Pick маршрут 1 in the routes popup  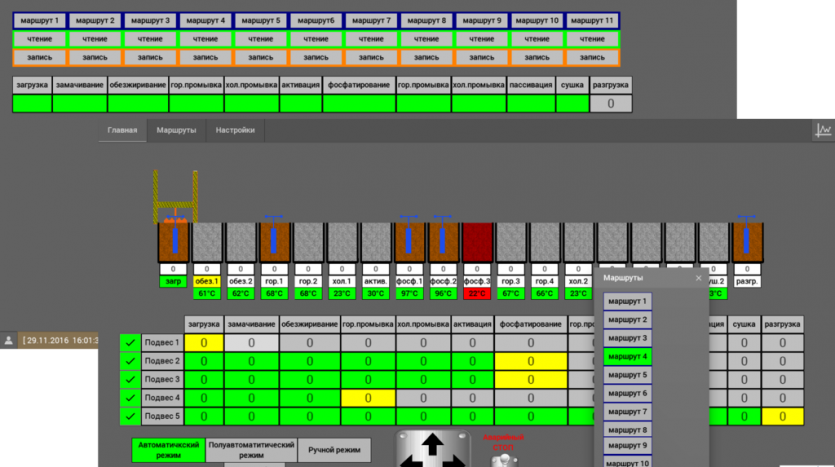628,302
